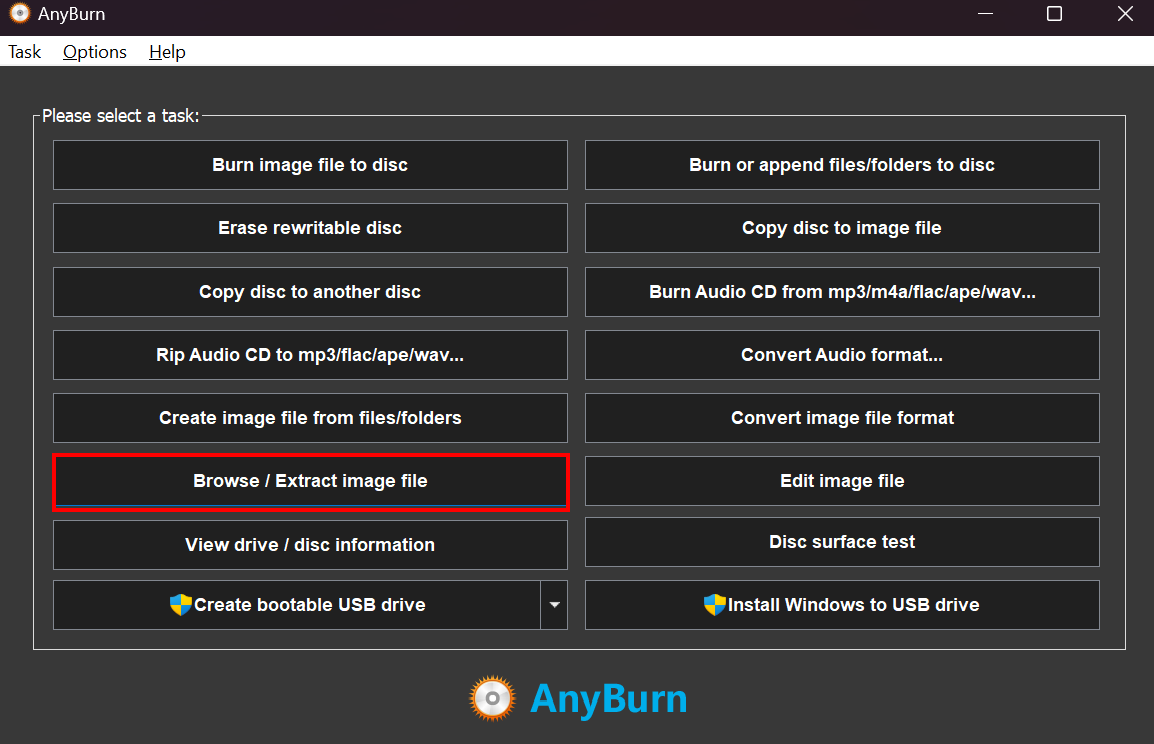Screen dimensions: 1154x744
Task: Select Copy disc to another disc
Action: click(310, 292)
